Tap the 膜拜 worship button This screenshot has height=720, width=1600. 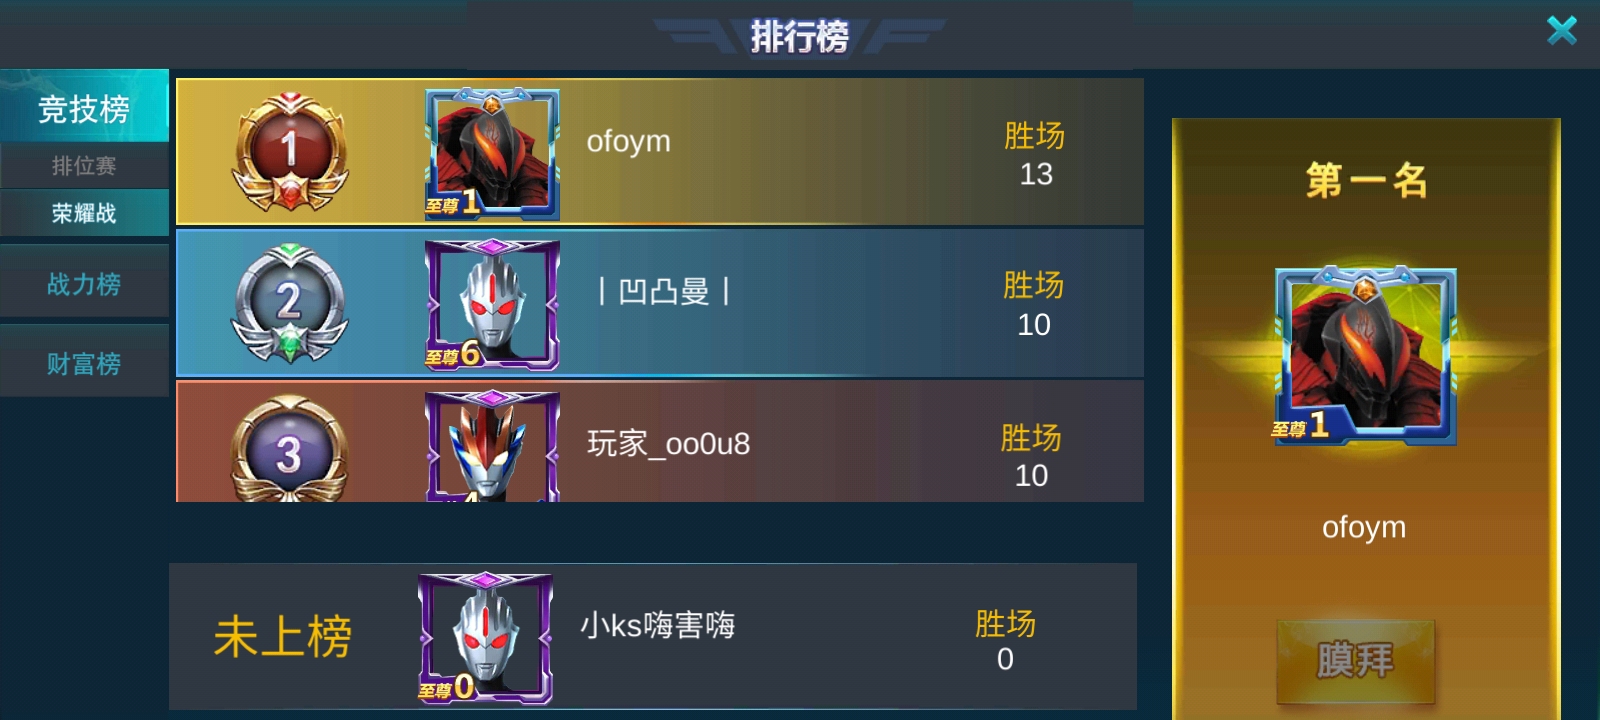pos(1355,660)
